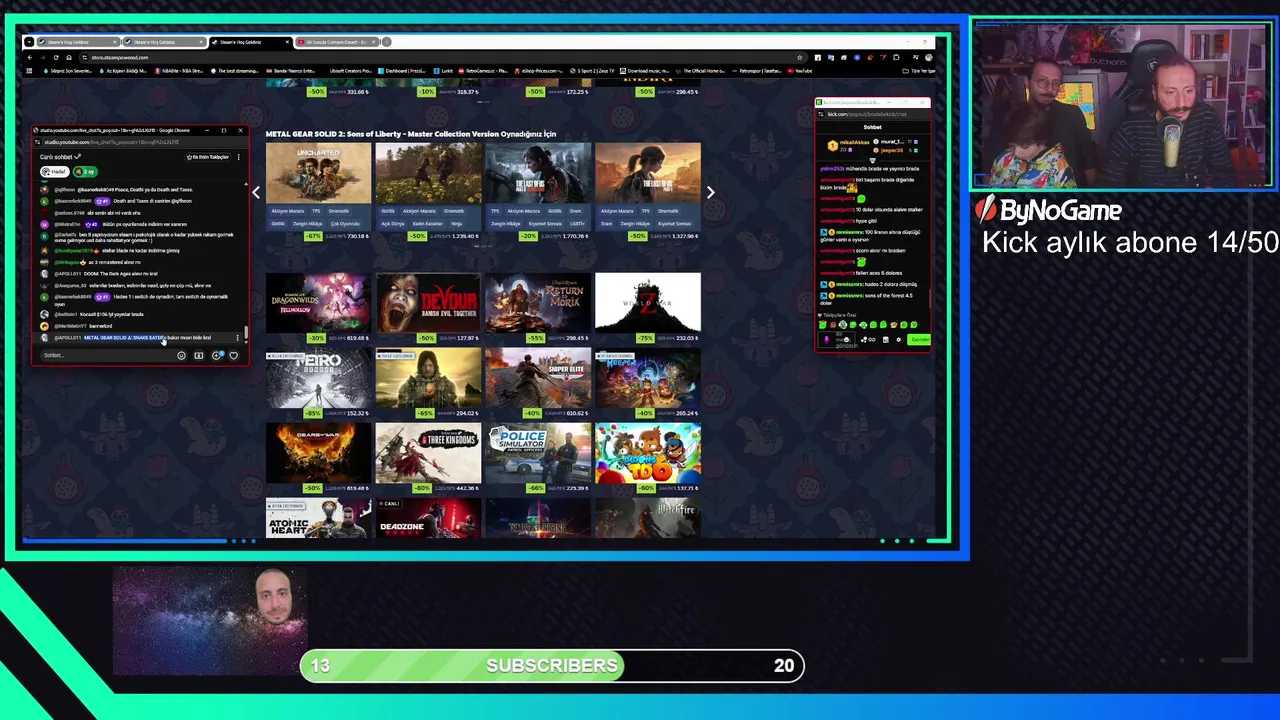Select the green 2 ay chip
This screenshot has height=720, width=1280.
point(85,172)
